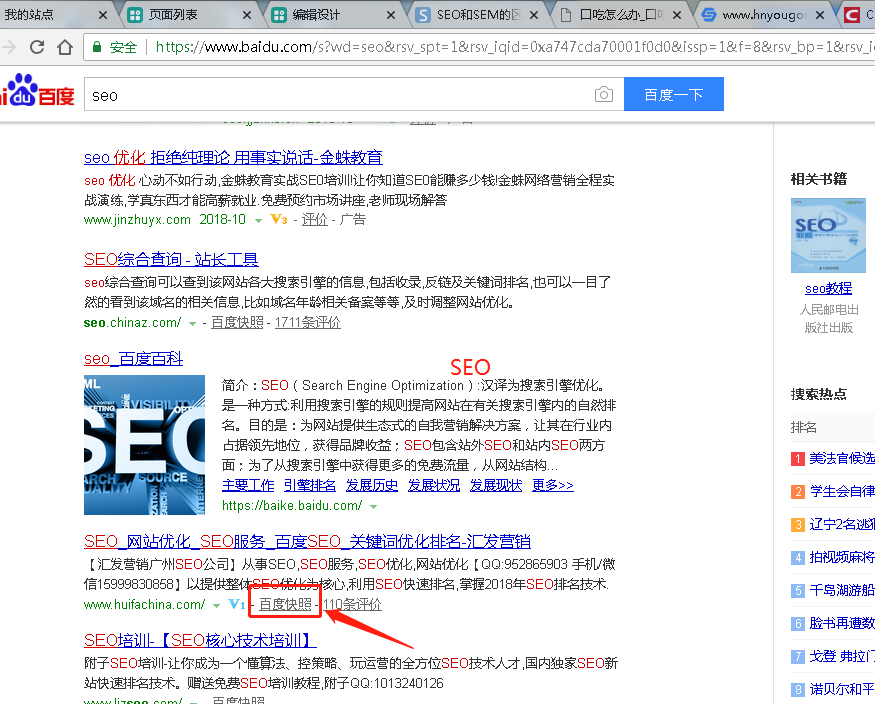Open hot search item 6 脸书再遭数
875x704 pixels.
(x=842, y=623)
